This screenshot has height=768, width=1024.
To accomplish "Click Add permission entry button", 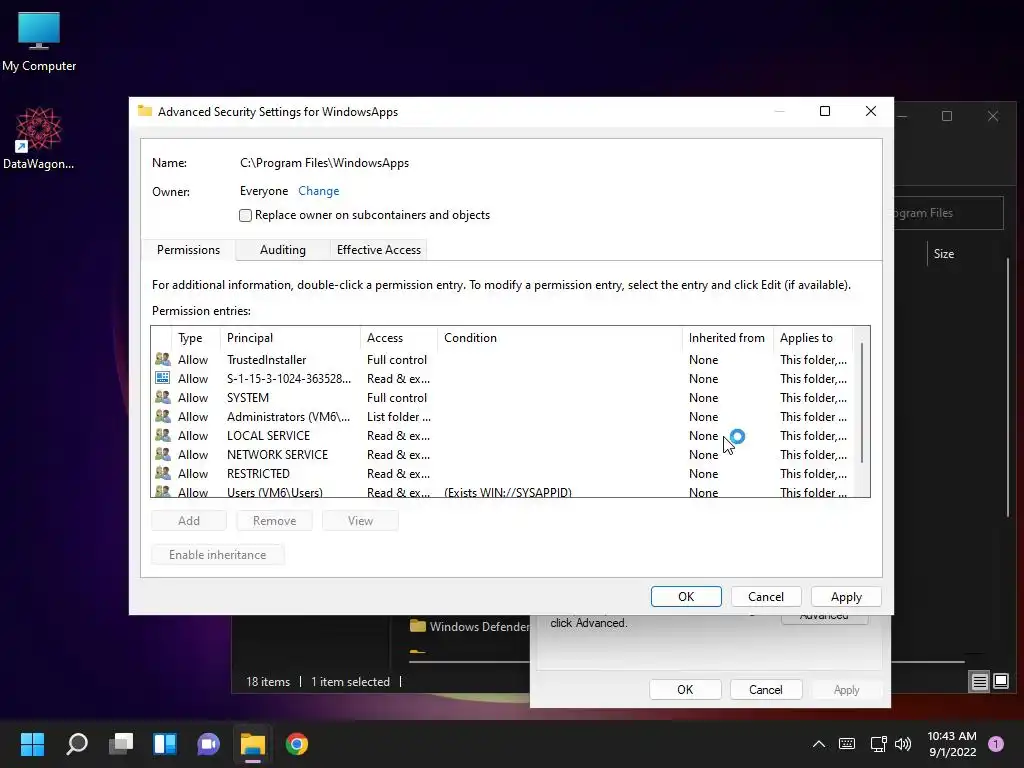I will pyautogui.click(x=189, y=520).
